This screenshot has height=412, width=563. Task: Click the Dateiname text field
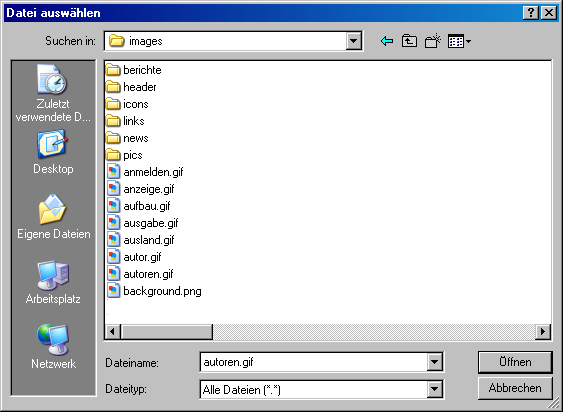[x=313, y=362]
